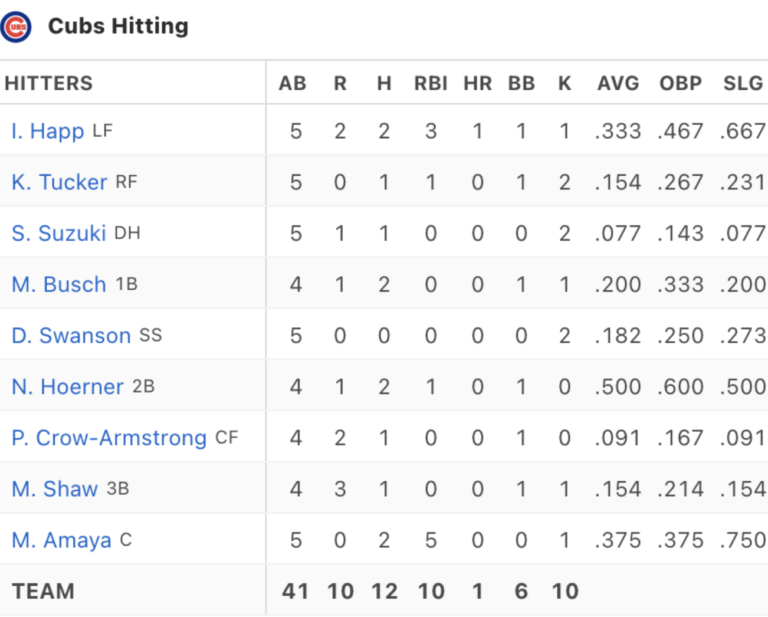The width and height of the screenshot is (768, 617).
Task: Click the RBI column header
Action: click(431, 83)
